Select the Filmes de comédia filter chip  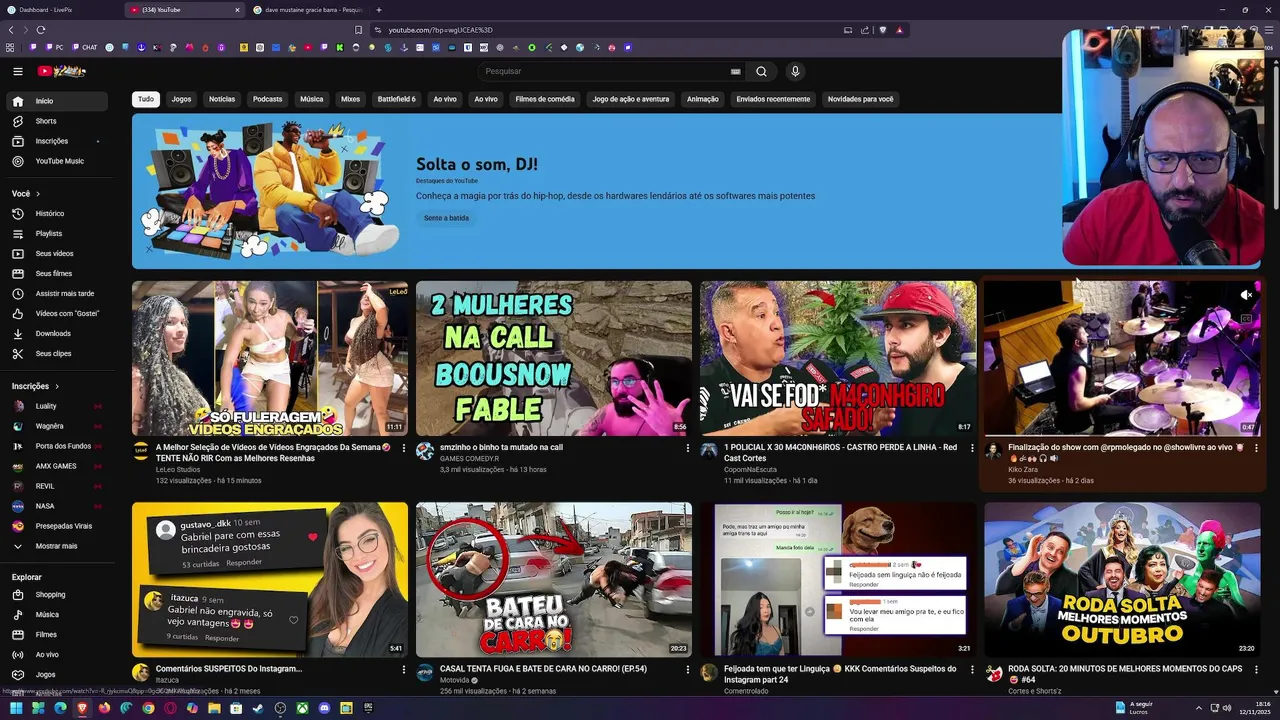point(545,99)
